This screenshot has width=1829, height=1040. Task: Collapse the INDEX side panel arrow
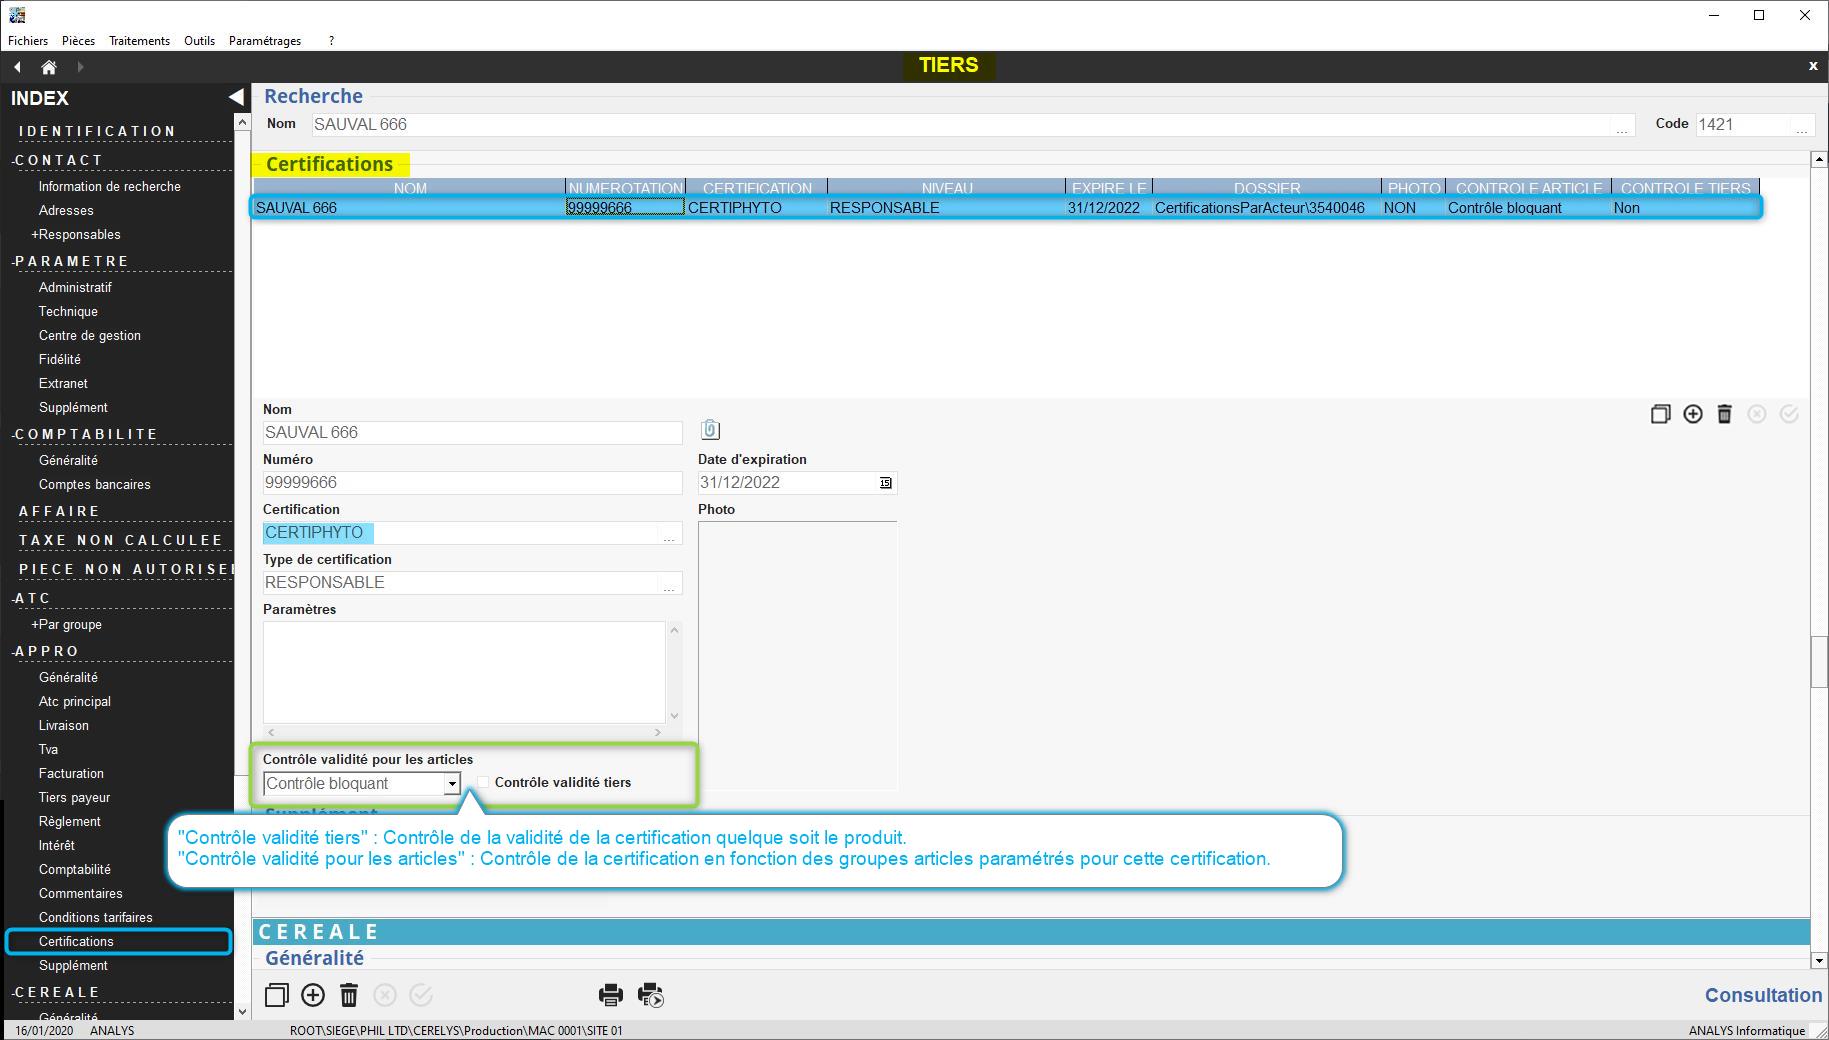click(x=236, y=97)
